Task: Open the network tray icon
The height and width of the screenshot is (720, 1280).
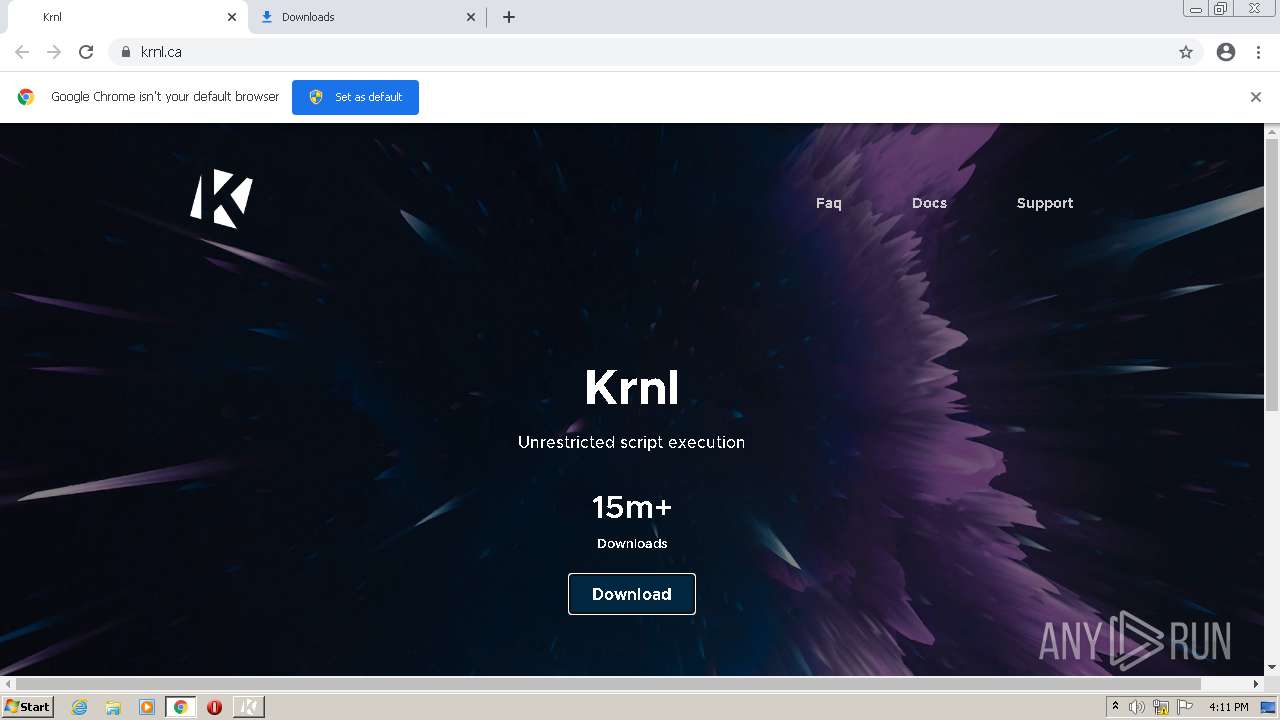Action: coord(1161,707)
